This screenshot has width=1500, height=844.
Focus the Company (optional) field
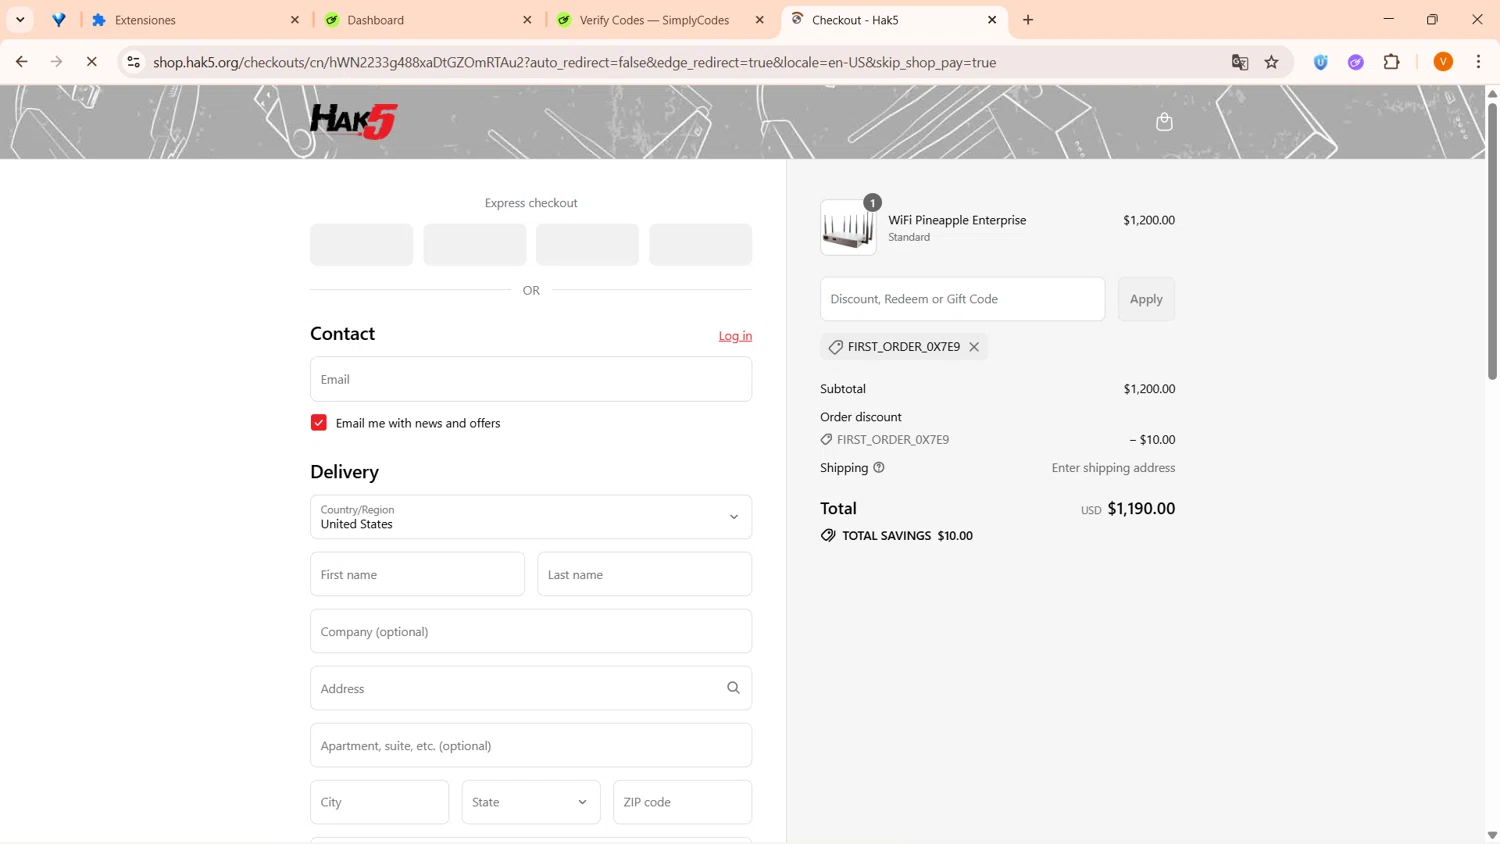click(531, 631)
